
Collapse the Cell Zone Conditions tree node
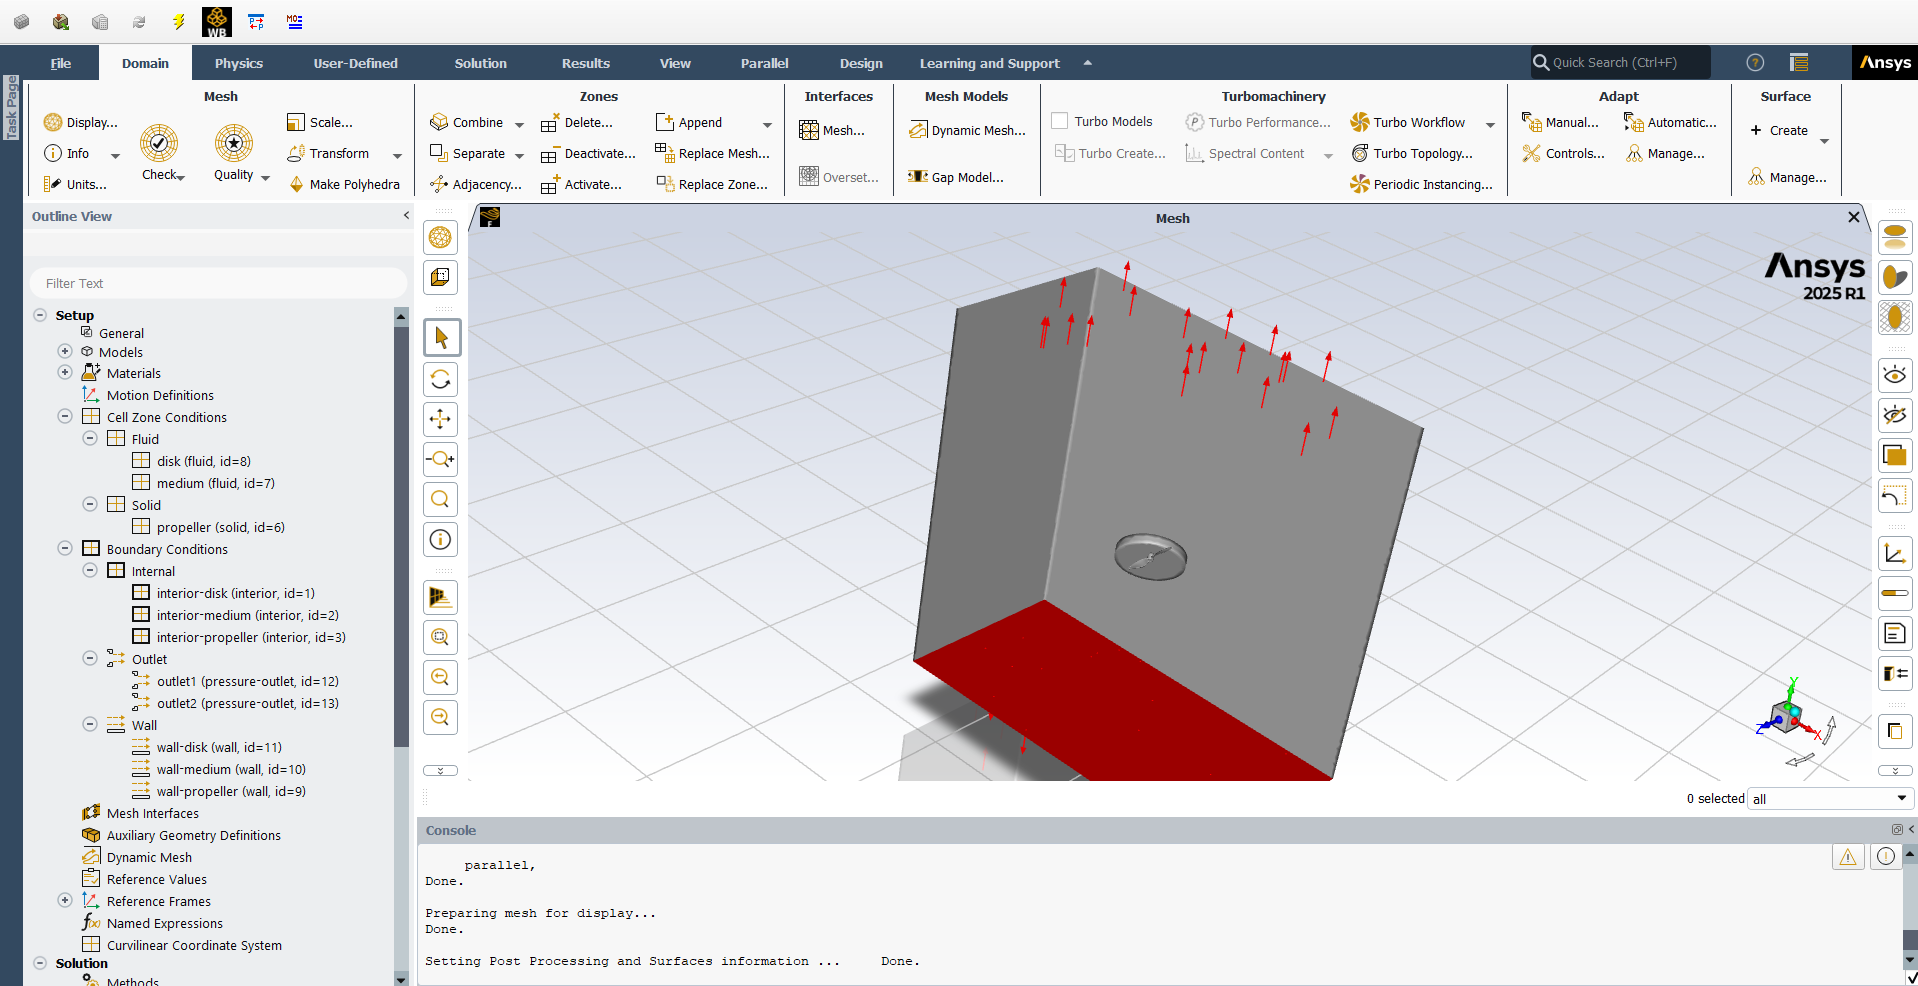click(65, 417)
